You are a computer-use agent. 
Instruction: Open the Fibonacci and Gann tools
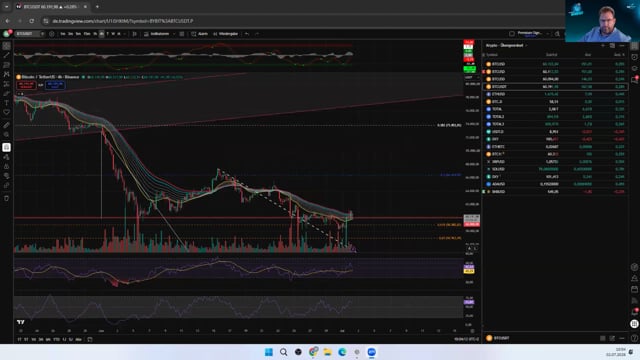(x=7, y=64)
